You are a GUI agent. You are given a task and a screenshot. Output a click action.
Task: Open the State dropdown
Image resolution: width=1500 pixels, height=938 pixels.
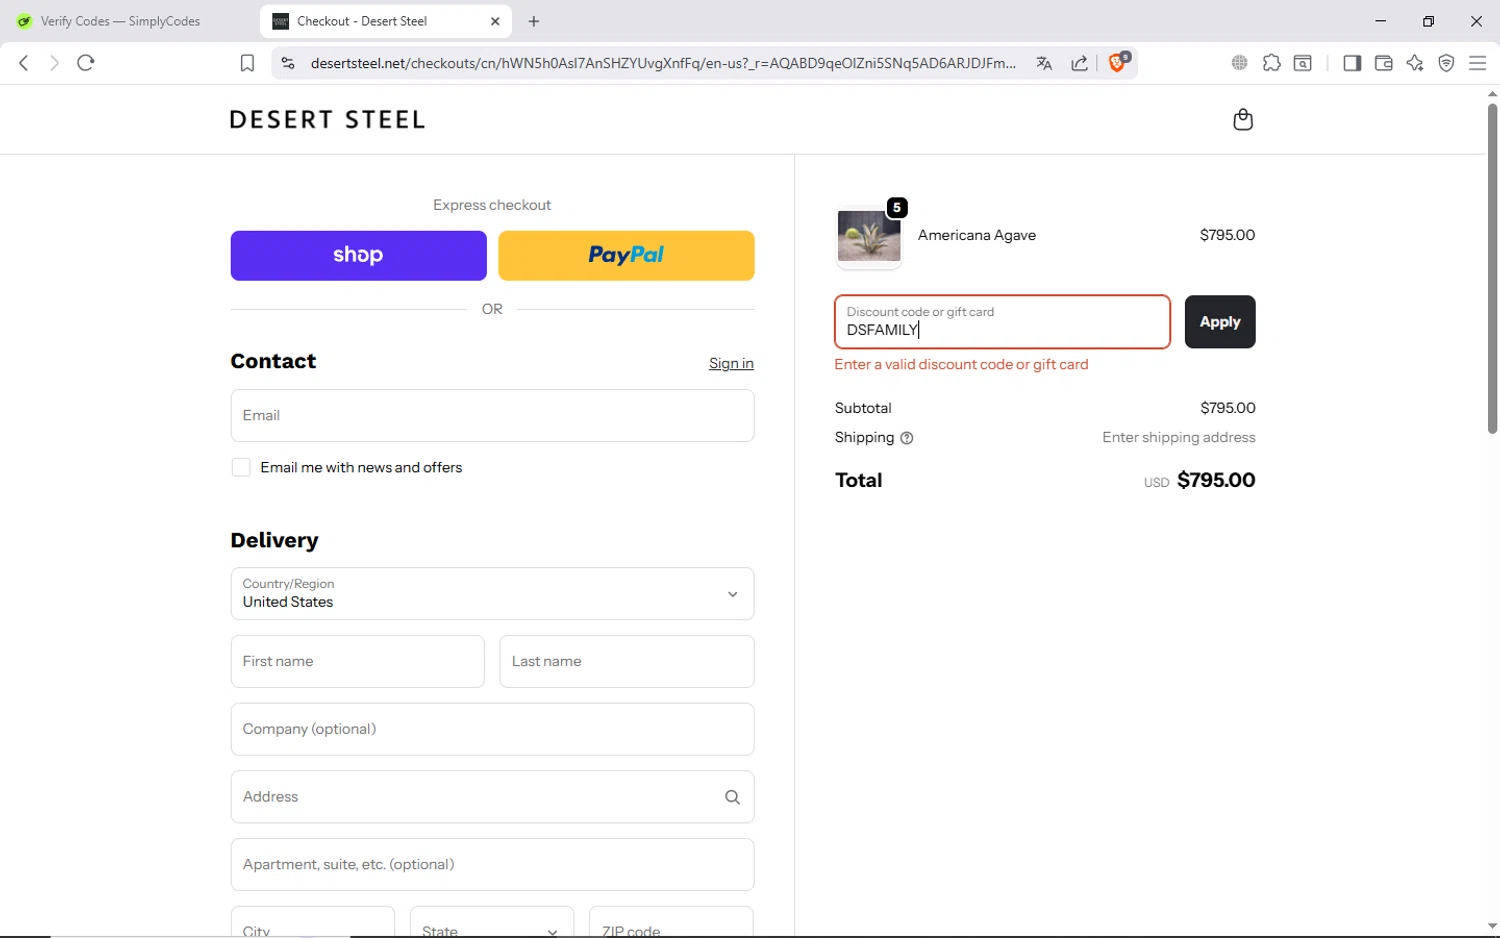pos(492,924)
